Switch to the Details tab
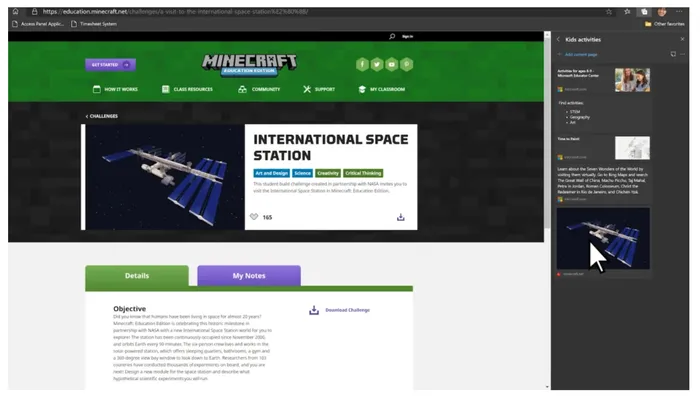 click(x=137, y=276)
